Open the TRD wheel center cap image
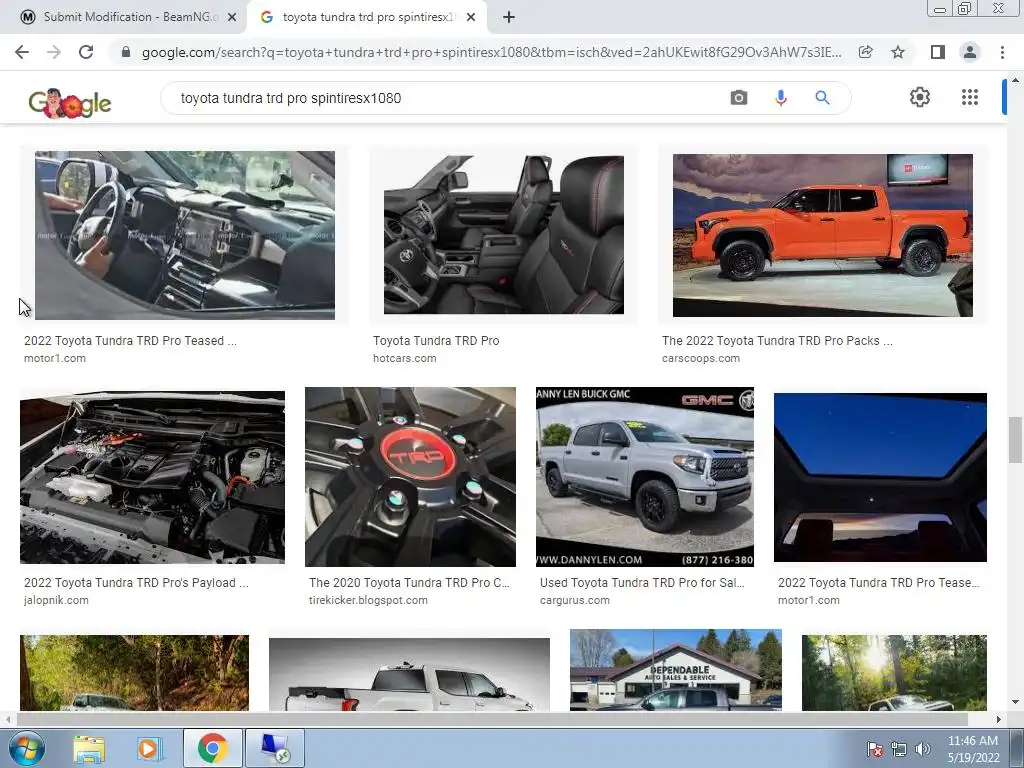Image resolution: width=1024 pixels, height=768 pixels. click(x=410, y=477)
